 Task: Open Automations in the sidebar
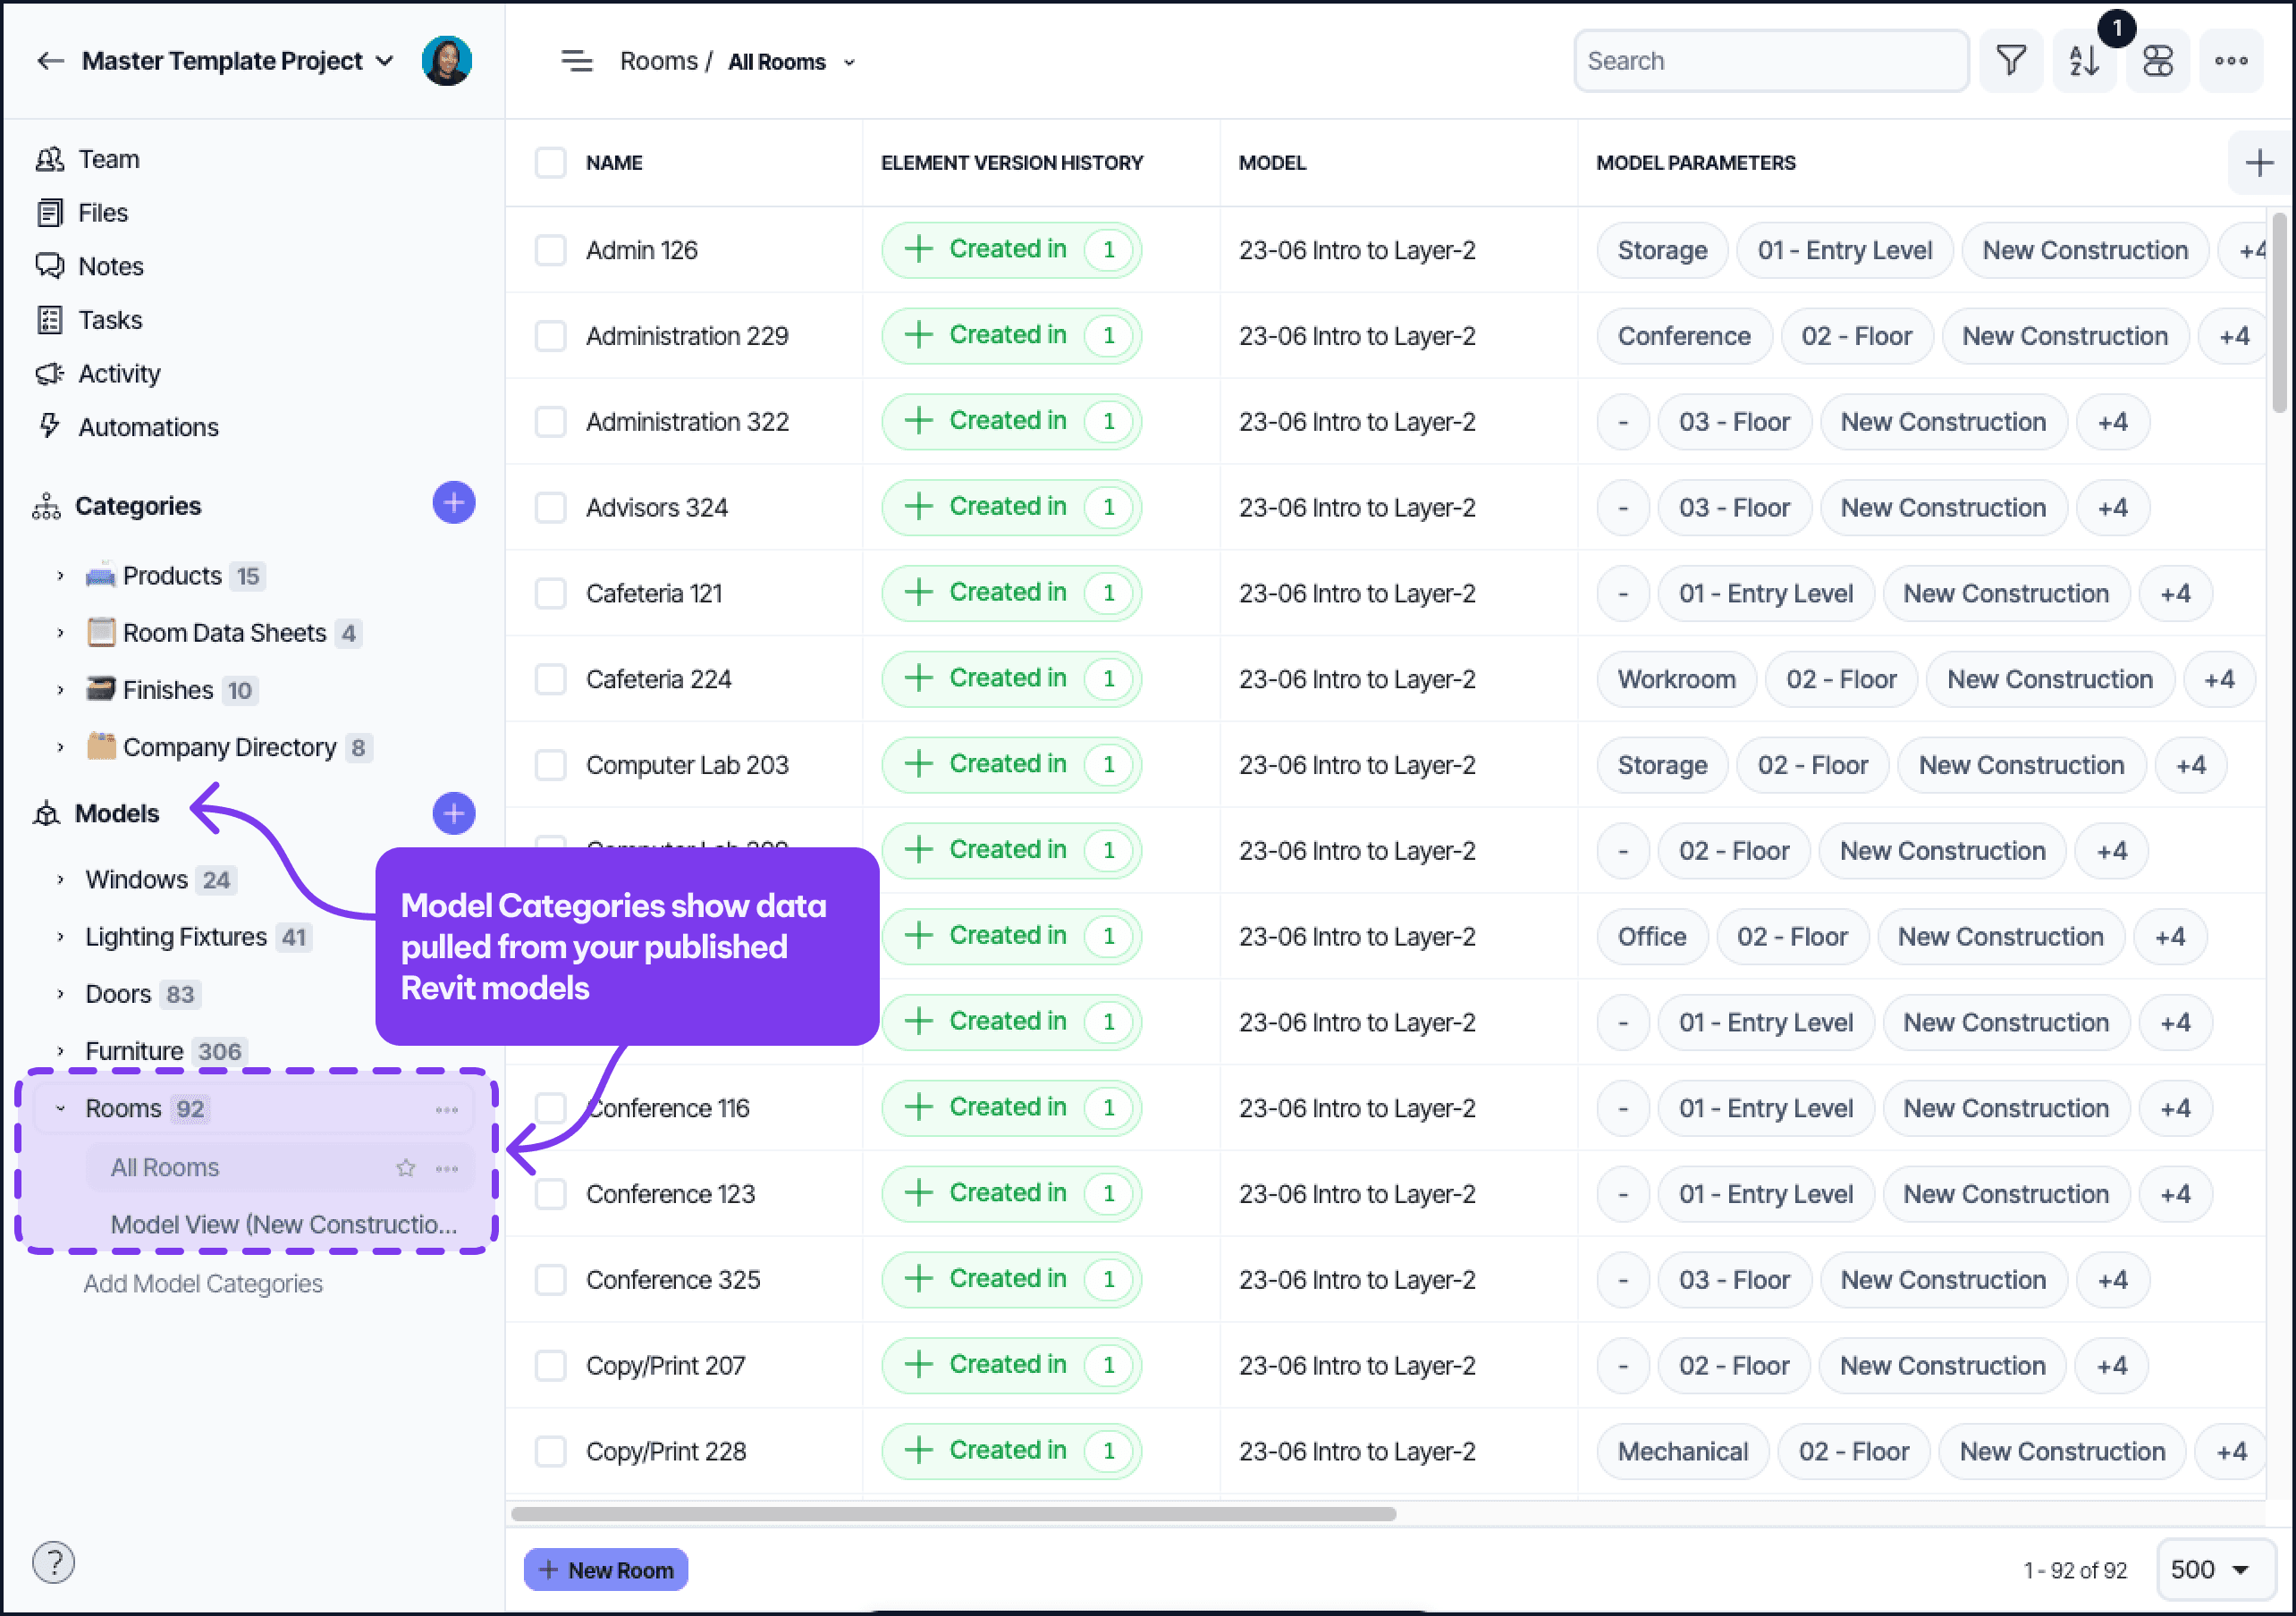[x=147, y=427]
